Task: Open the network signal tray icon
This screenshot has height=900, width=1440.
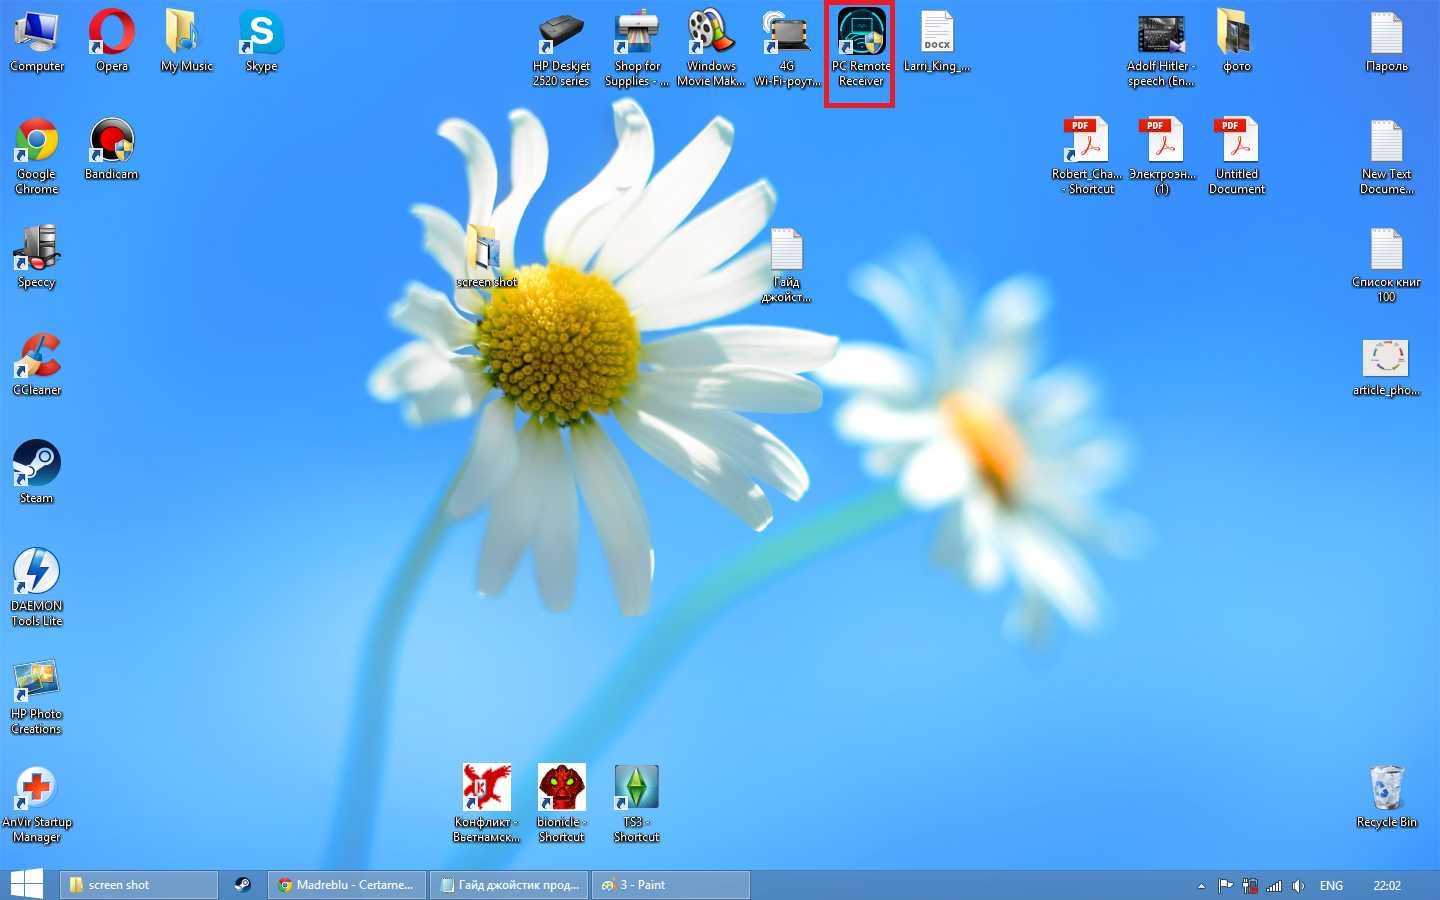Action: coord(1274,886)
